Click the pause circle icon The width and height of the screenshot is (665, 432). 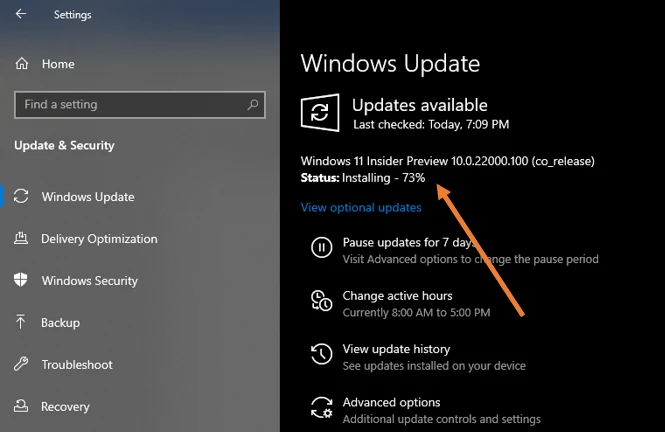click(x=321, y=247)
